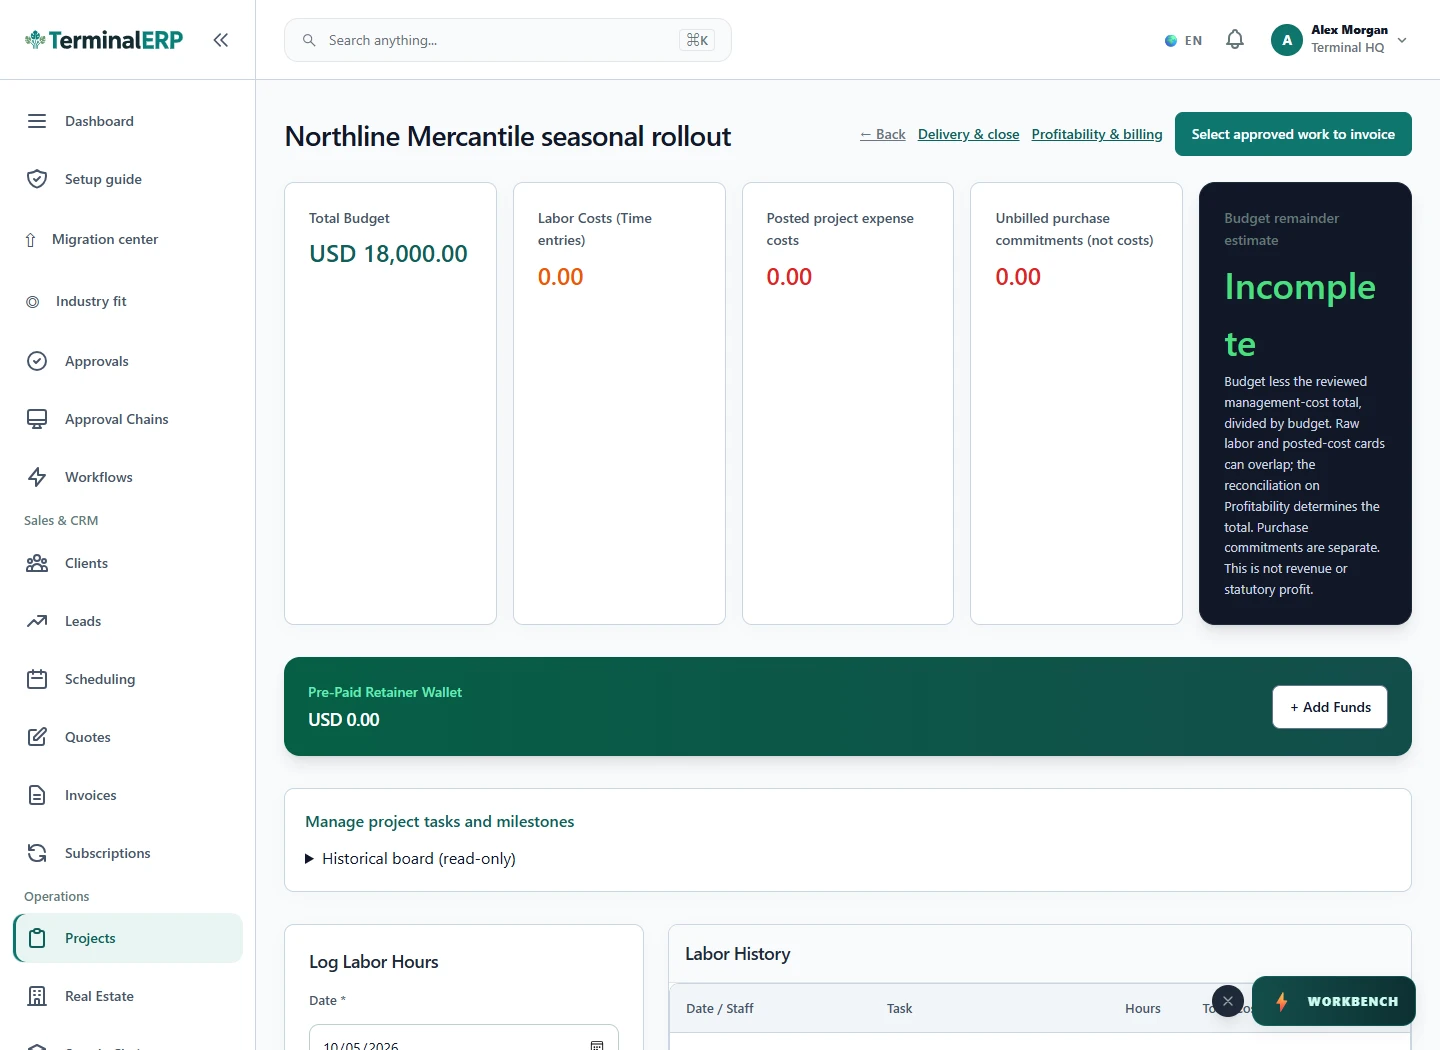Click the Migration center upload icon
The height and width of the screenshot is (1050, 1440).
tap(30, 240)
